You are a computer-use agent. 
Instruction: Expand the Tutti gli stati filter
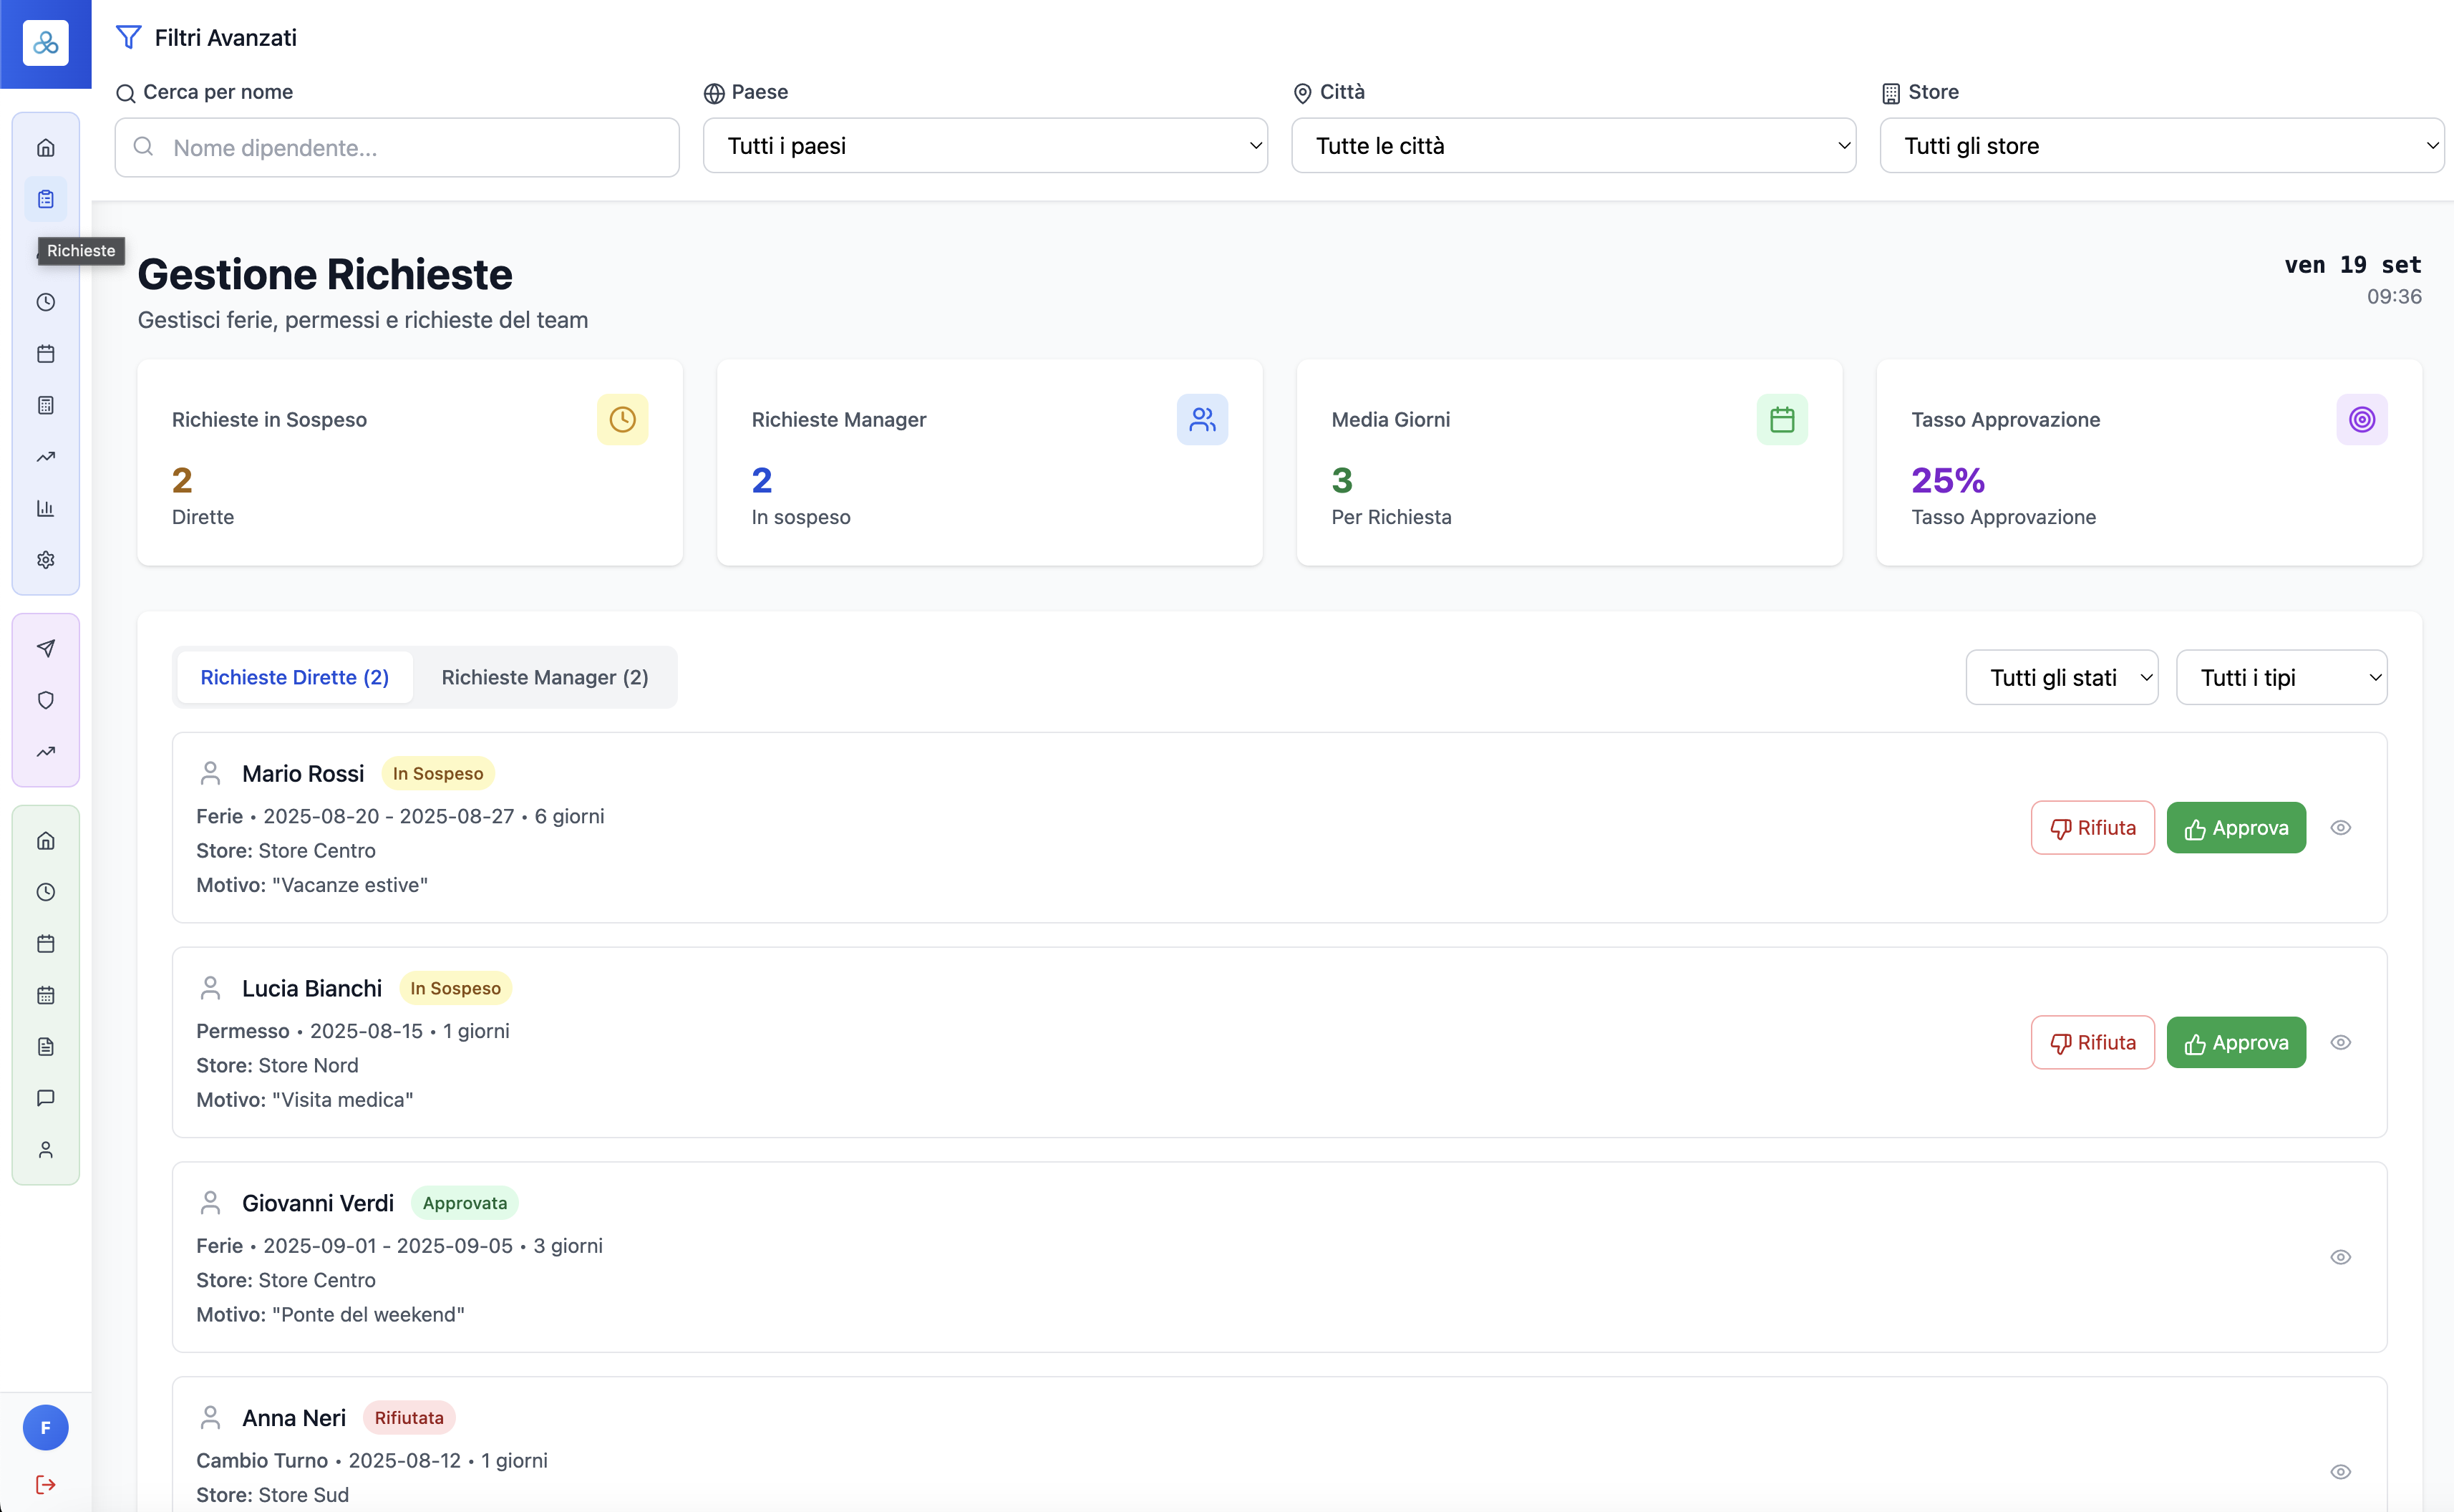coord(2061,677)
